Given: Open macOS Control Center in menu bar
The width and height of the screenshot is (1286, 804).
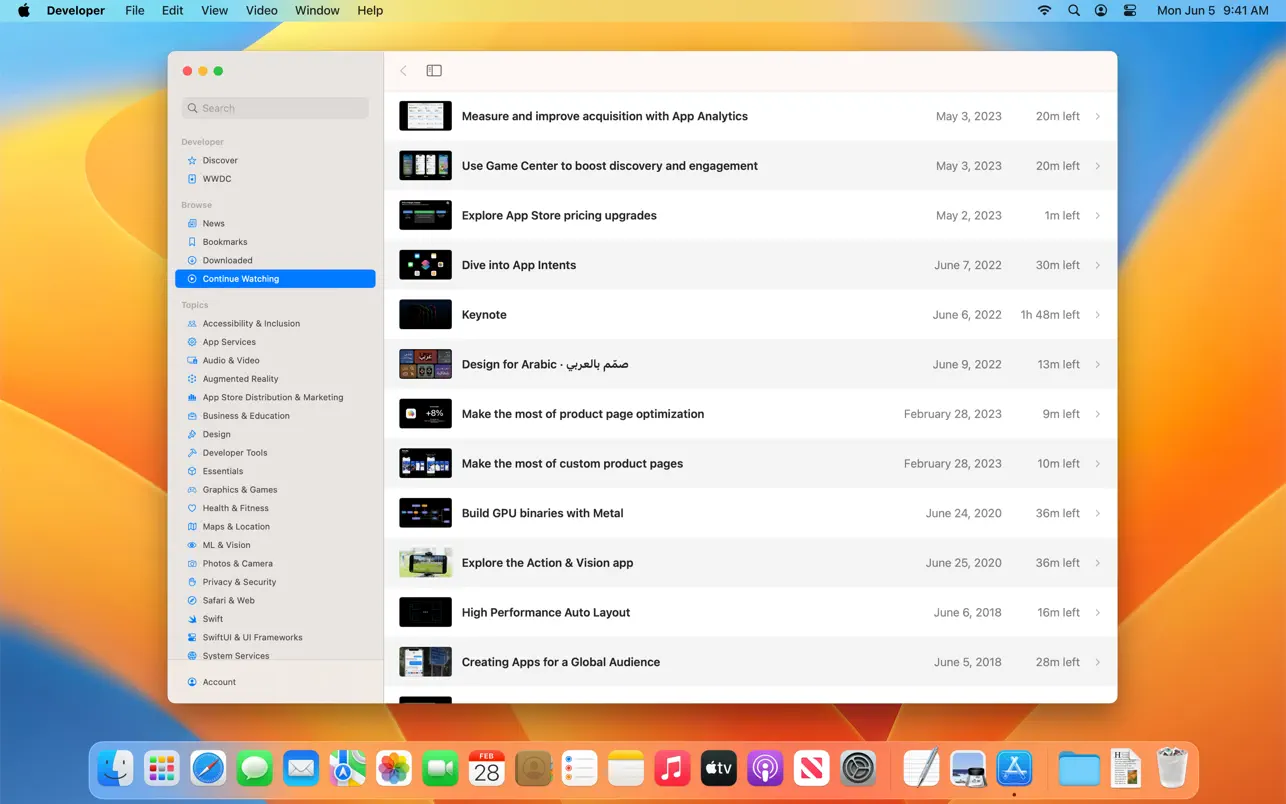Looking at the screenshot, I should coord(1130,11).
